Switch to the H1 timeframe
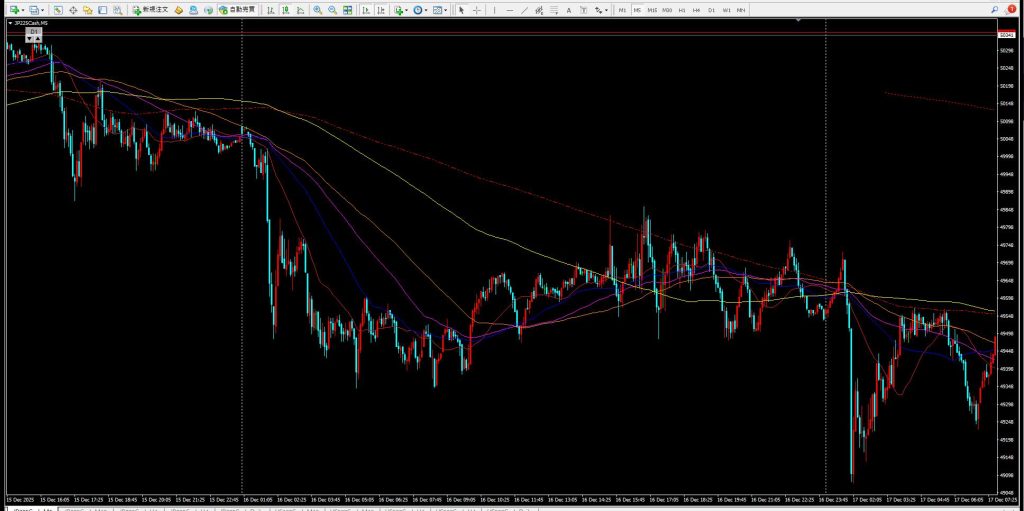The height and width of the screenshot is (511, 1024). pos(681,9)
